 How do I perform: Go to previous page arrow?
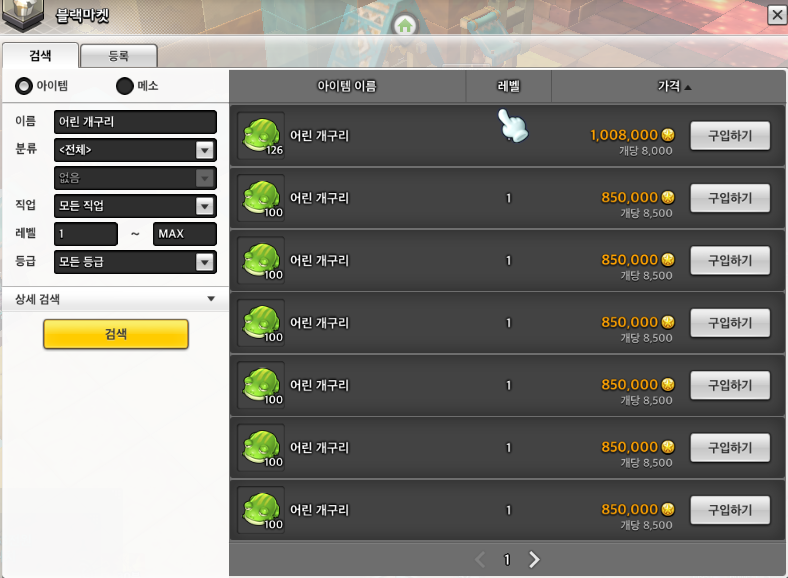click(x=480, y=559)
